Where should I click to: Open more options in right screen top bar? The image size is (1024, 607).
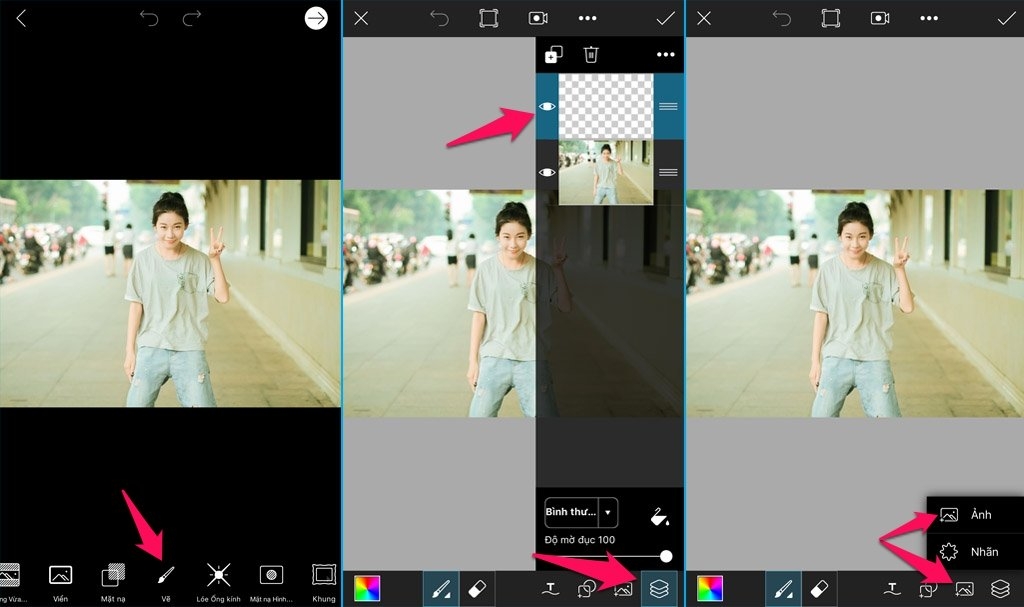(929, 18)
